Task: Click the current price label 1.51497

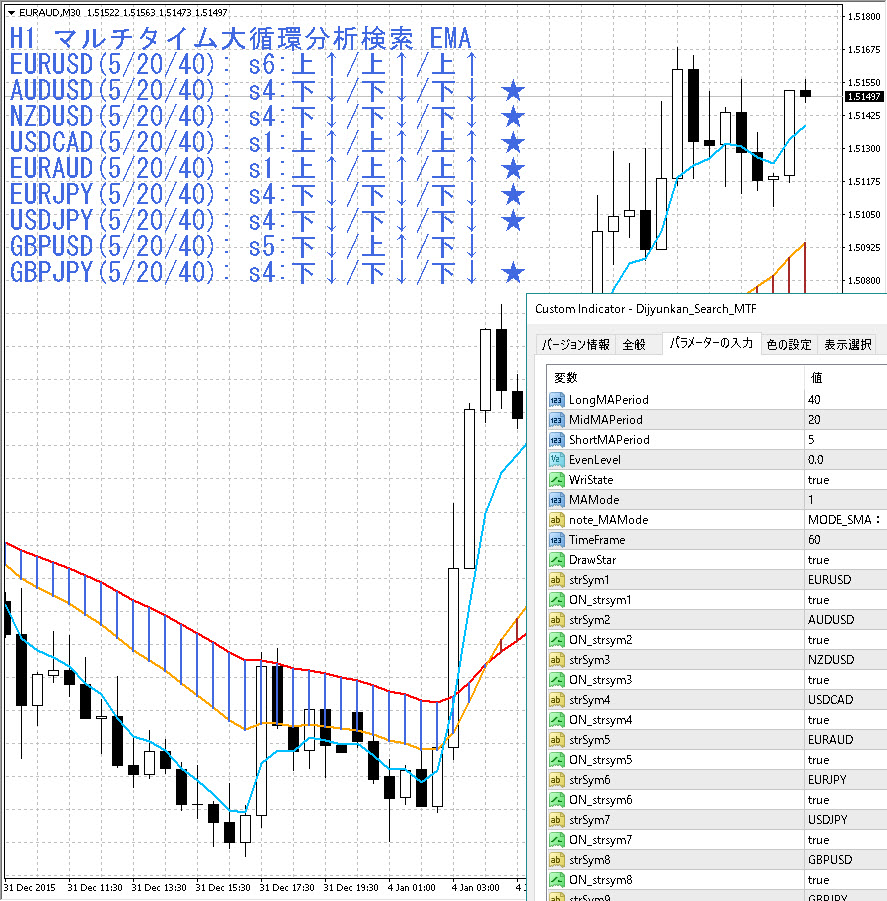Action: (x=864, y=97)
